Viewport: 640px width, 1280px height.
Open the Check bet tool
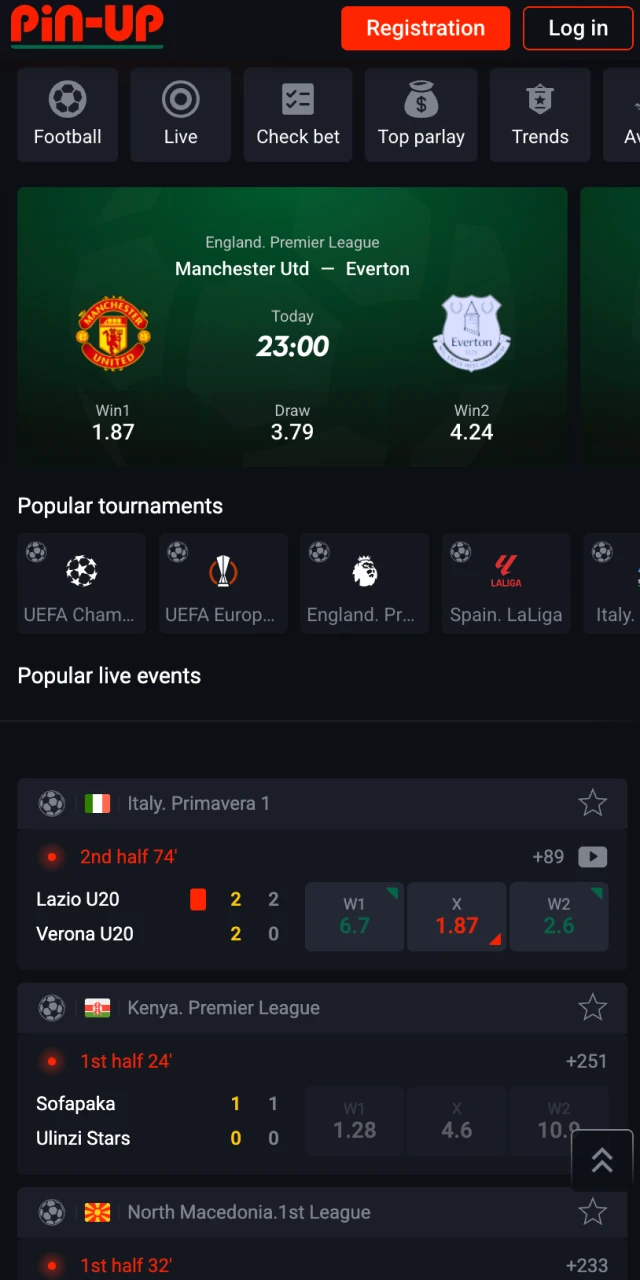pyautogui.click(x=298, y=101)
